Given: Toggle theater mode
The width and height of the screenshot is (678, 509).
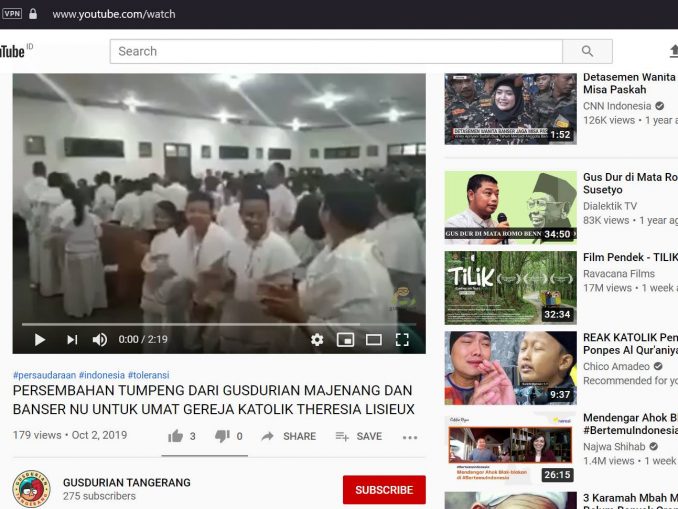Looking at the screenshot, I should pos(374,340).
